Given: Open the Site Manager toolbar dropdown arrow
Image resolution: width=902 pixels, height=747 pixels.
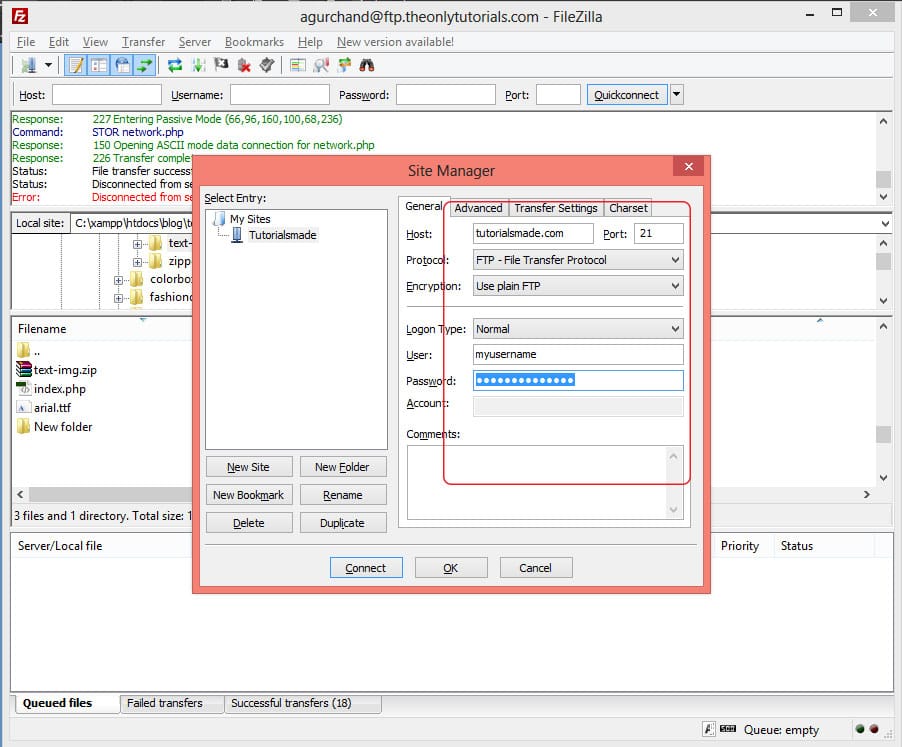Looking at the screenshot, I should [x=48, y=65].
